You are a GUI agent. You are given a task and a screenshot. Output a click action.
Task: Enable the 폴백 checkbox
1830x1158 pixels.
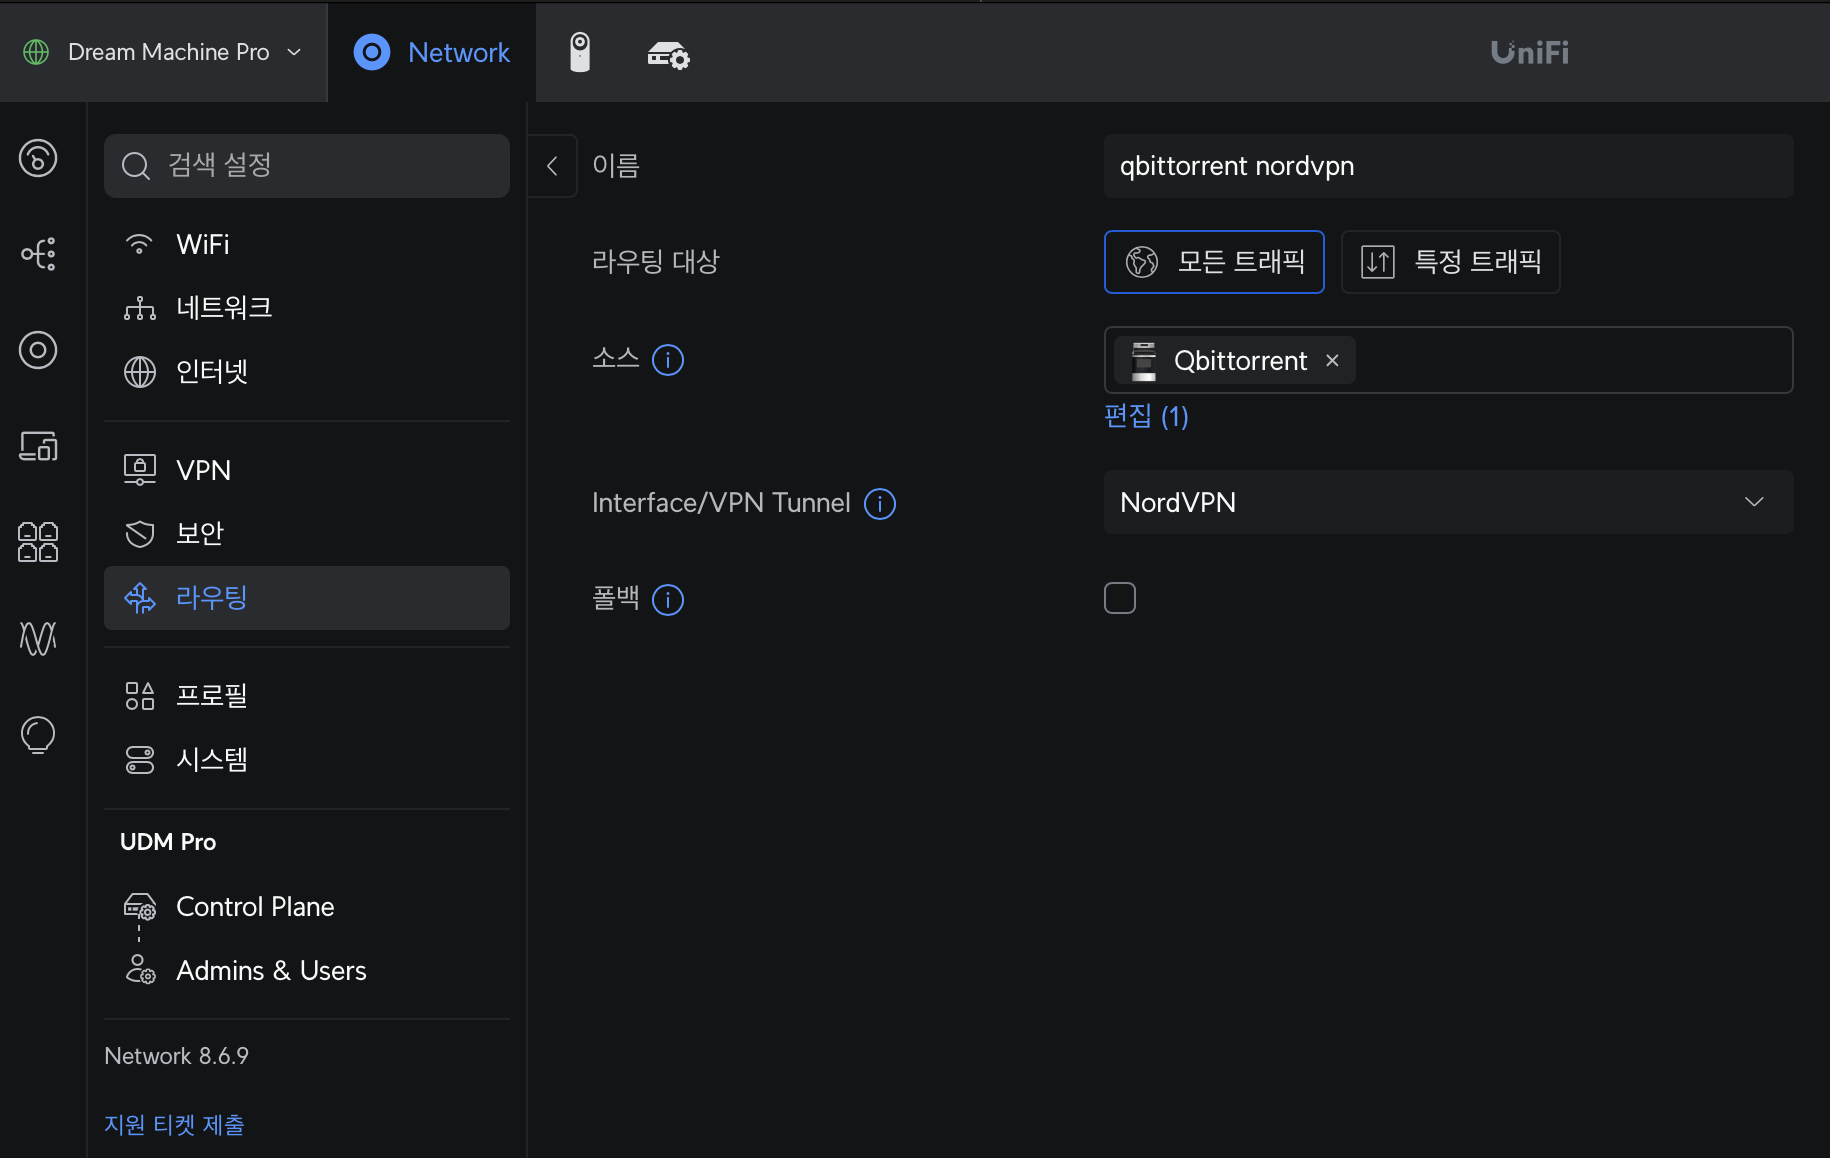[x=1120, y=598]
